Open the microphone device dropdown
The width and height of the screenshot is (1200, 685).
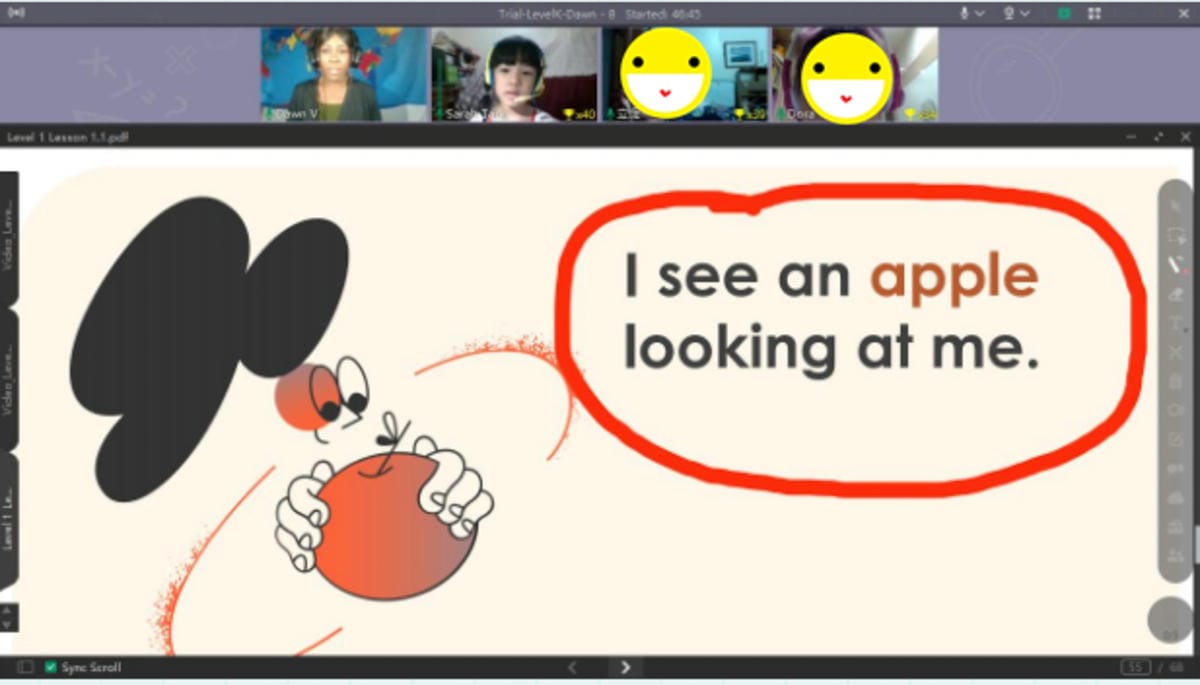979,13
